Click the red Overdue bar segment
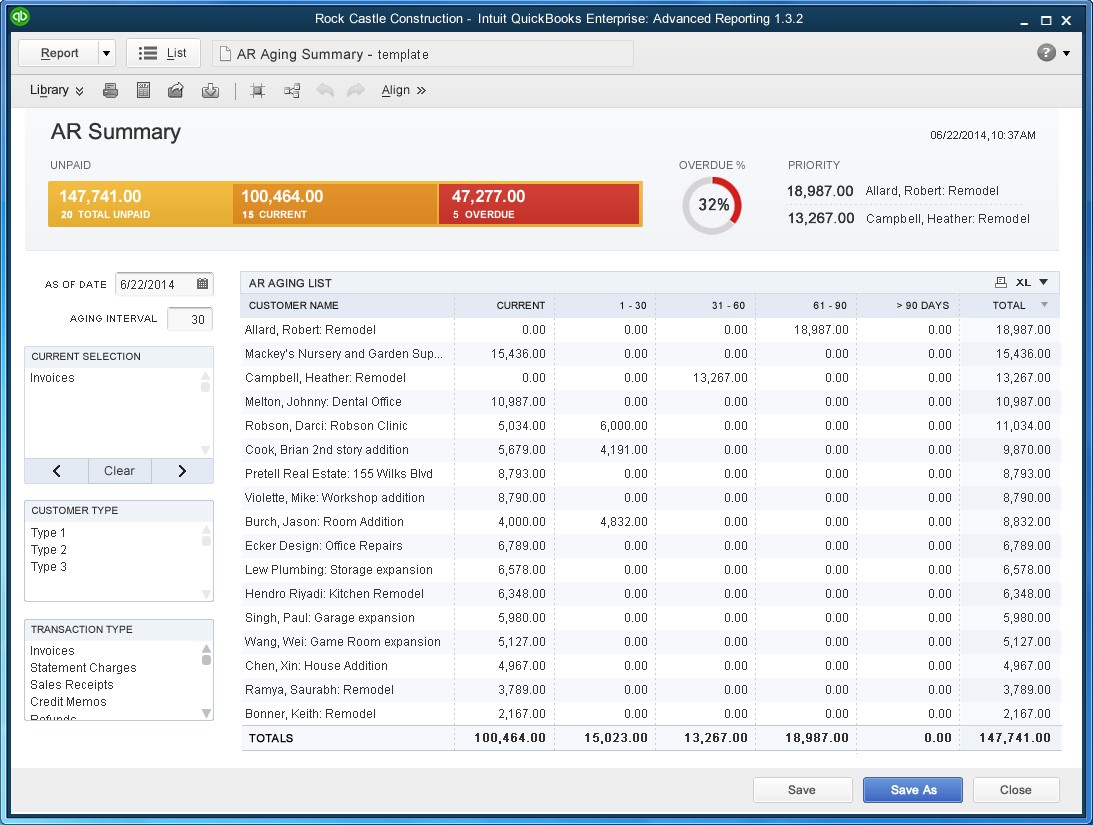 point(540,204)
